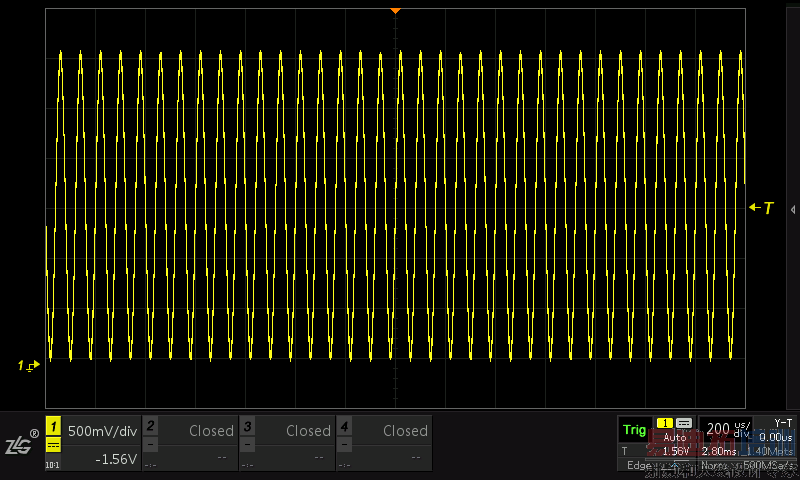Click the T label in the trigger panel
The image size is (800, 480).
coord(624,451)
